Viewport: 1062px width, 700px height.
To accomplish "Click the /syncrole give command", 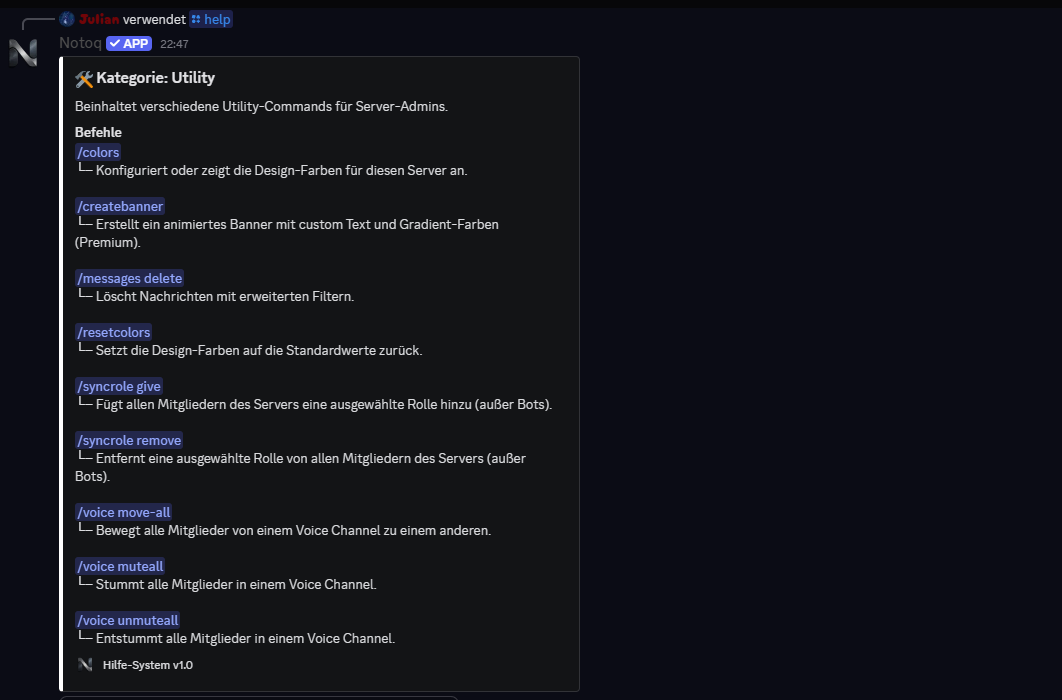I will 118,386.
